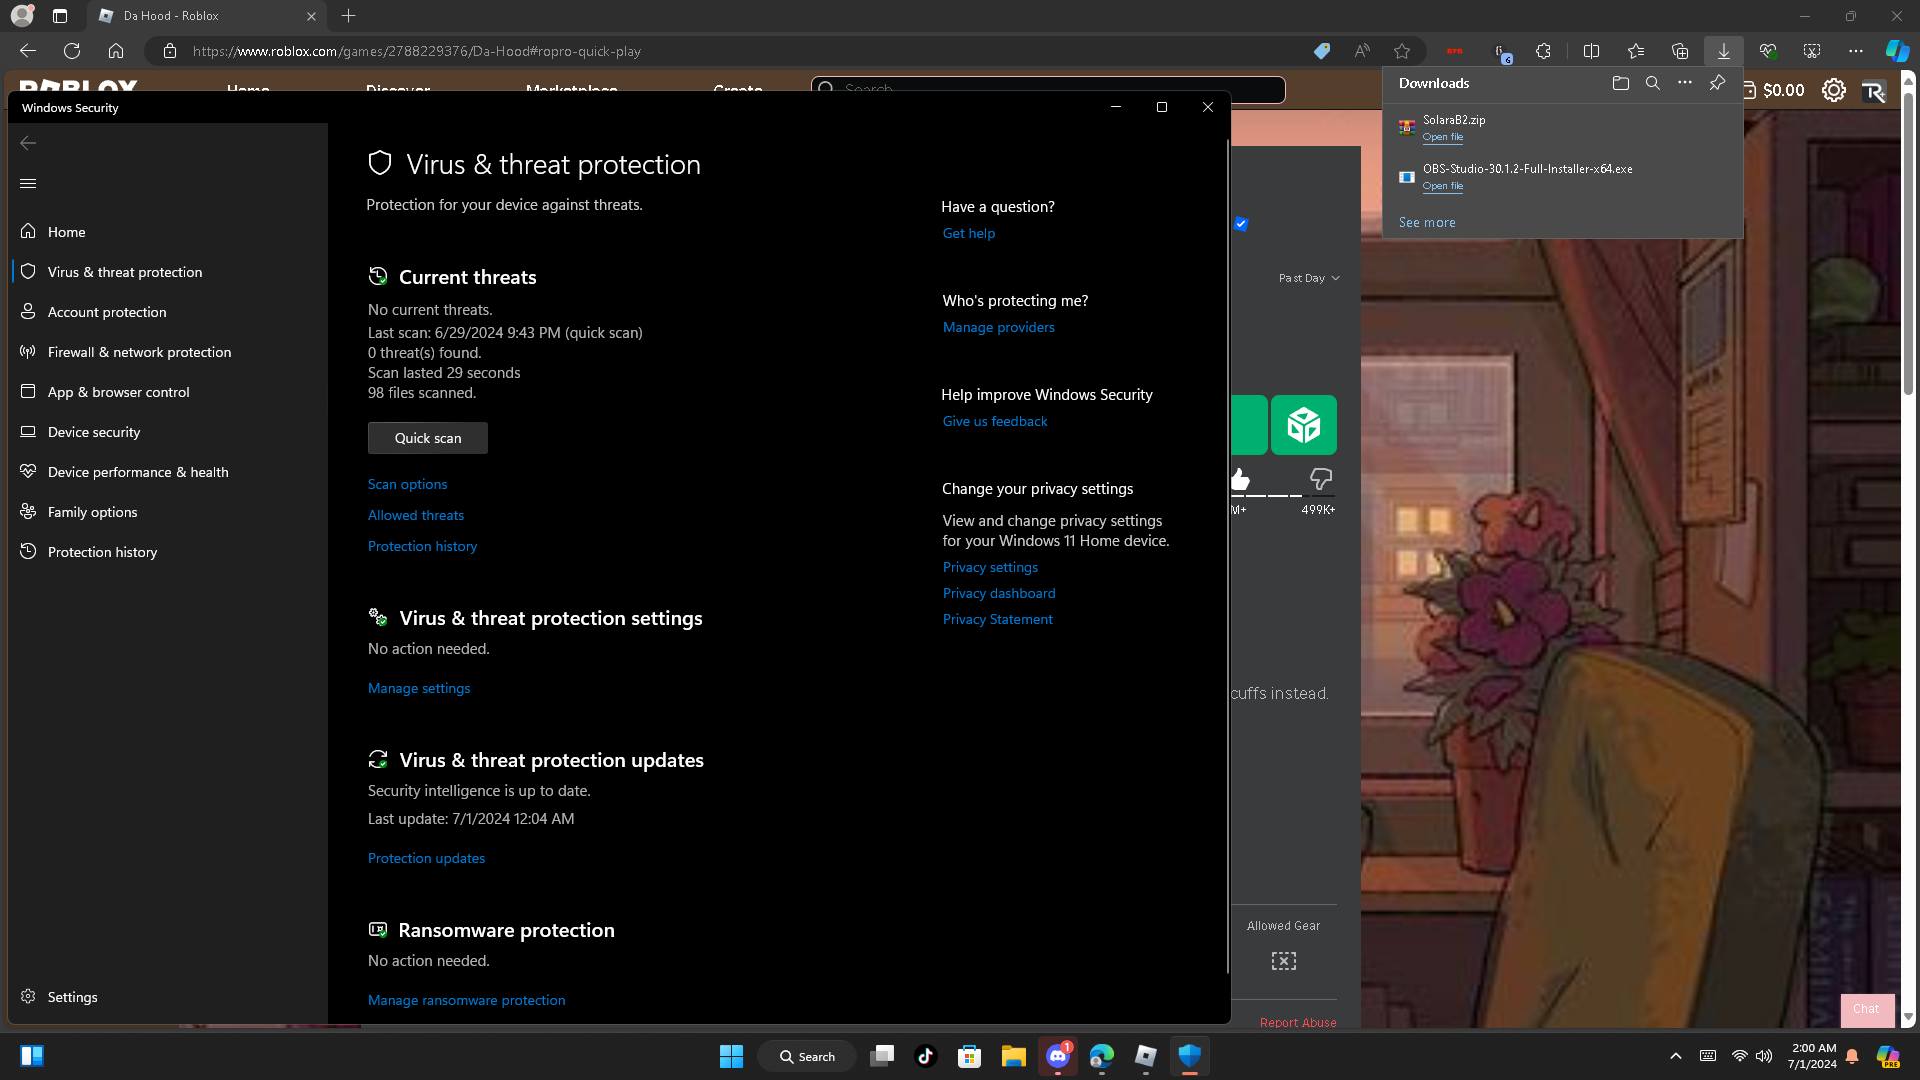Screen dimensions: 1920x1080
Task: Open Scan options link
Action: (407, 484)
